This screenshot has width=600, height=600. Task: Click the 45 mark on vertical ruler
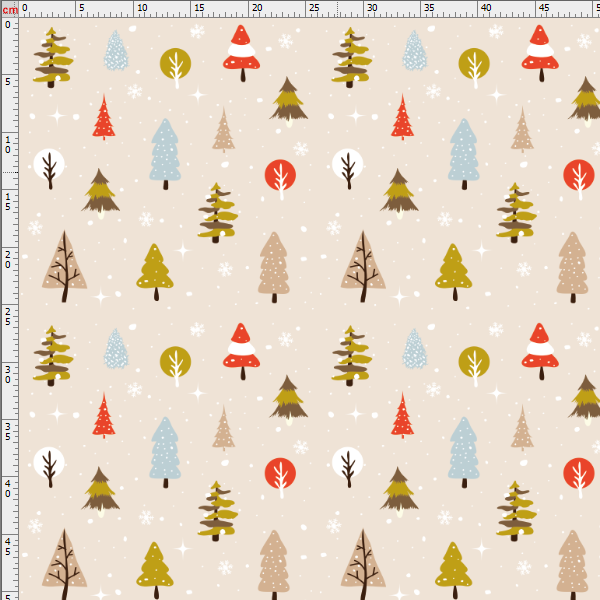[x=8, y=546]
